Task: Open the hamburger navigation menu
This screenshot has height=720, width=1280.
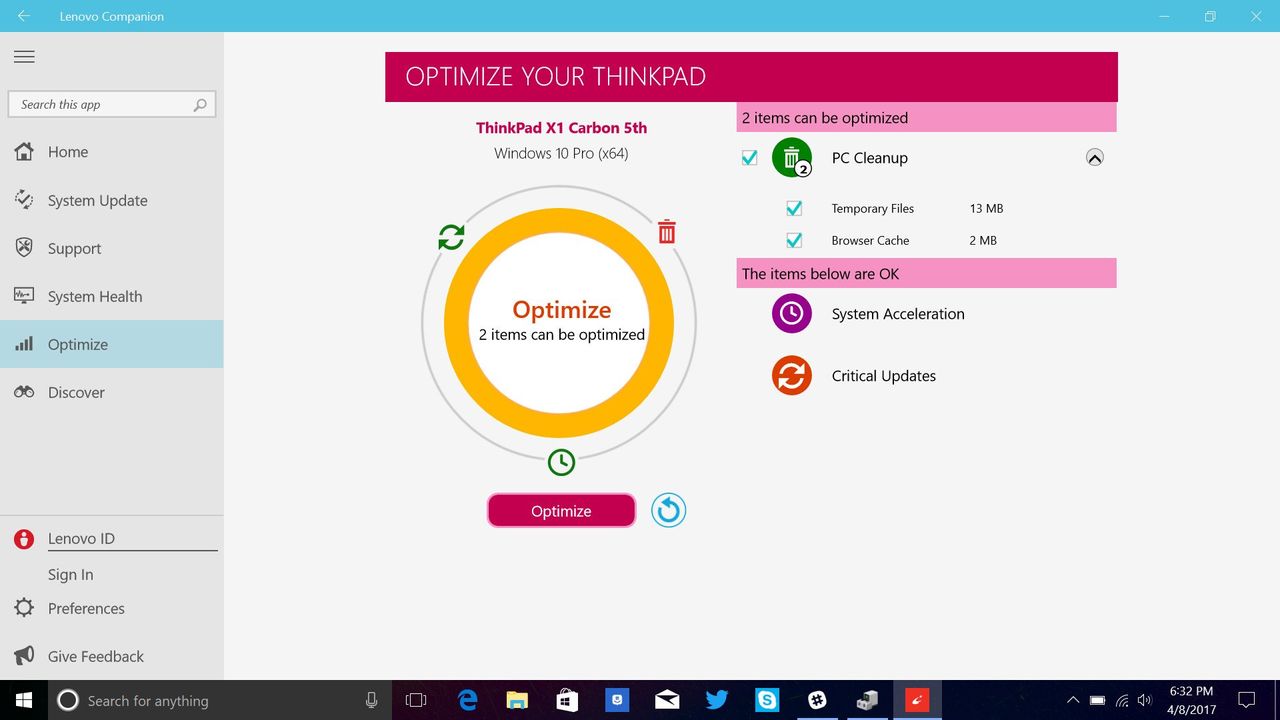Action: tap(24, 57)
